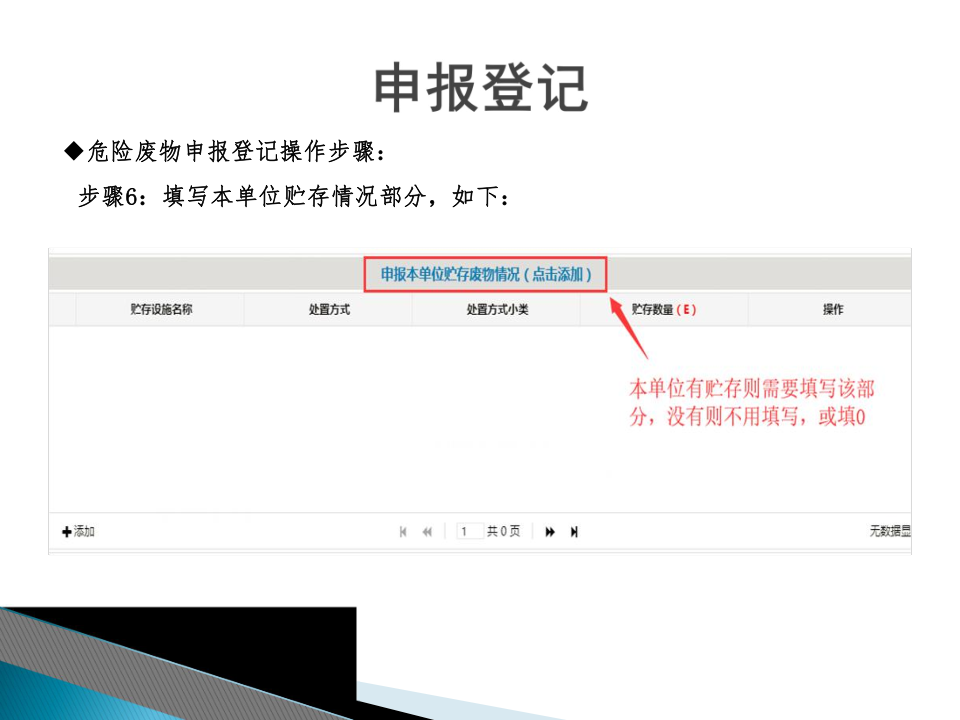Go to last page pager icon
The height and width of the screenshot is (720, 960).
coord(574,531)
